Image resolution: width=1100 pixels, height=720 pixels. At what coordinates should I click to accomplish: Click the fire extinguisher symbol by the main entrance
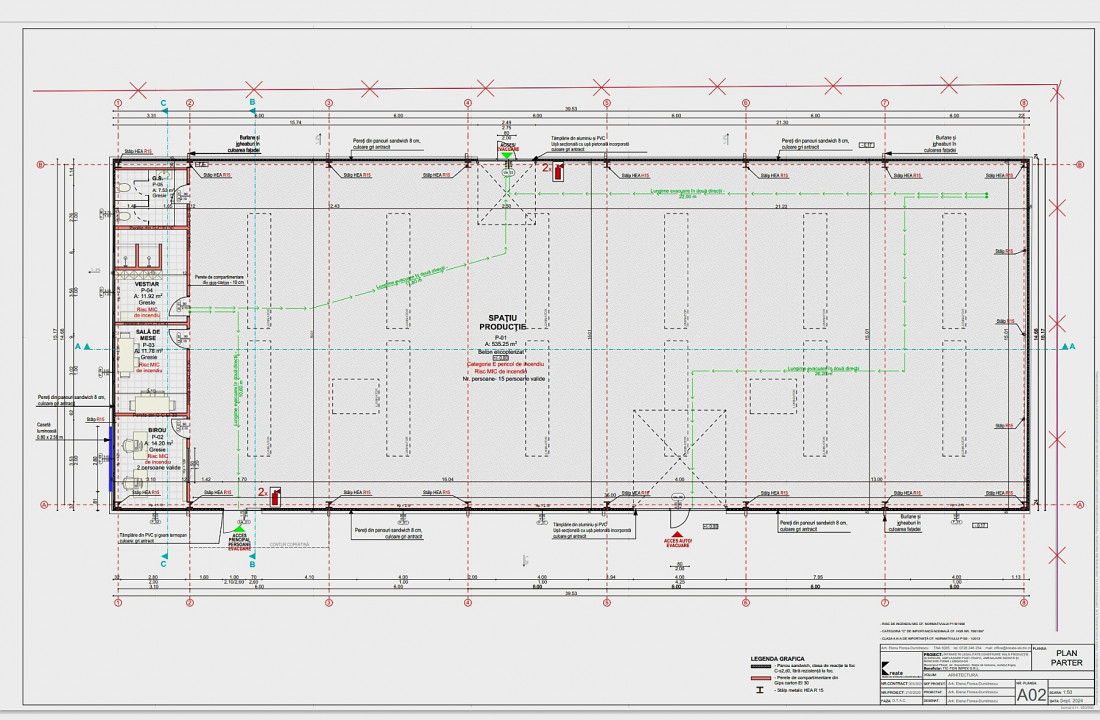274,493
